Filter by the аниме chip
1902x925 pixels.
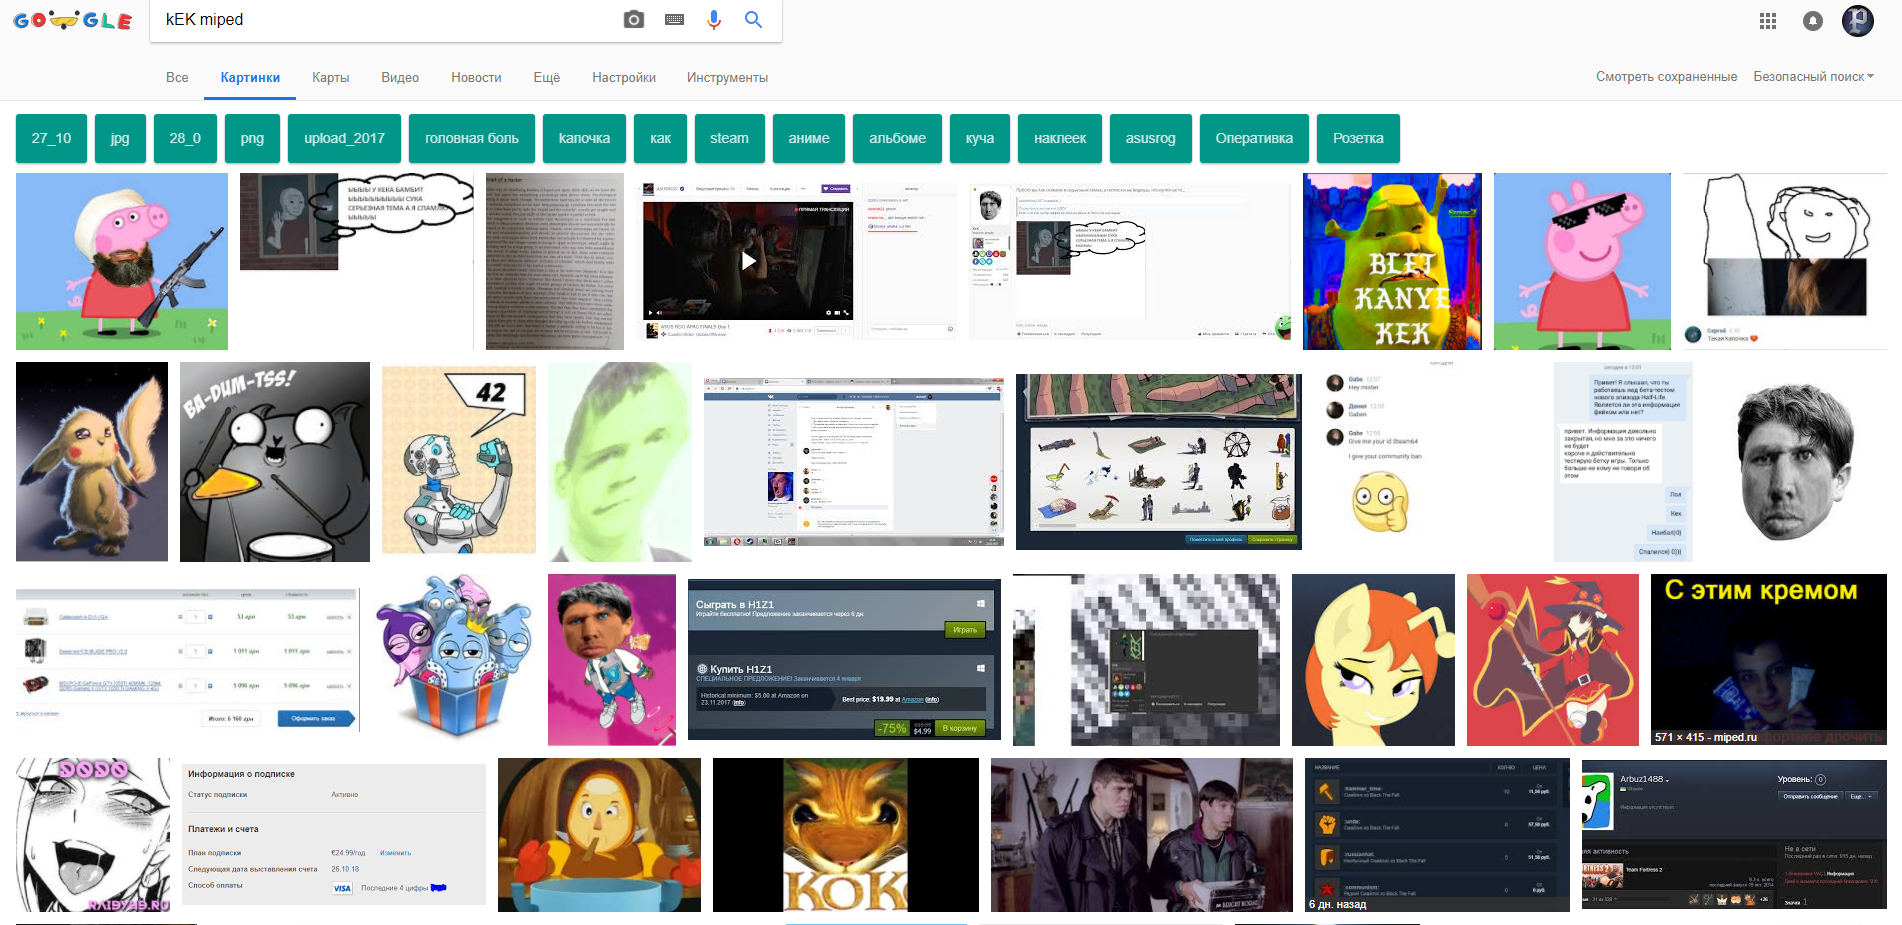click(809, 138)
